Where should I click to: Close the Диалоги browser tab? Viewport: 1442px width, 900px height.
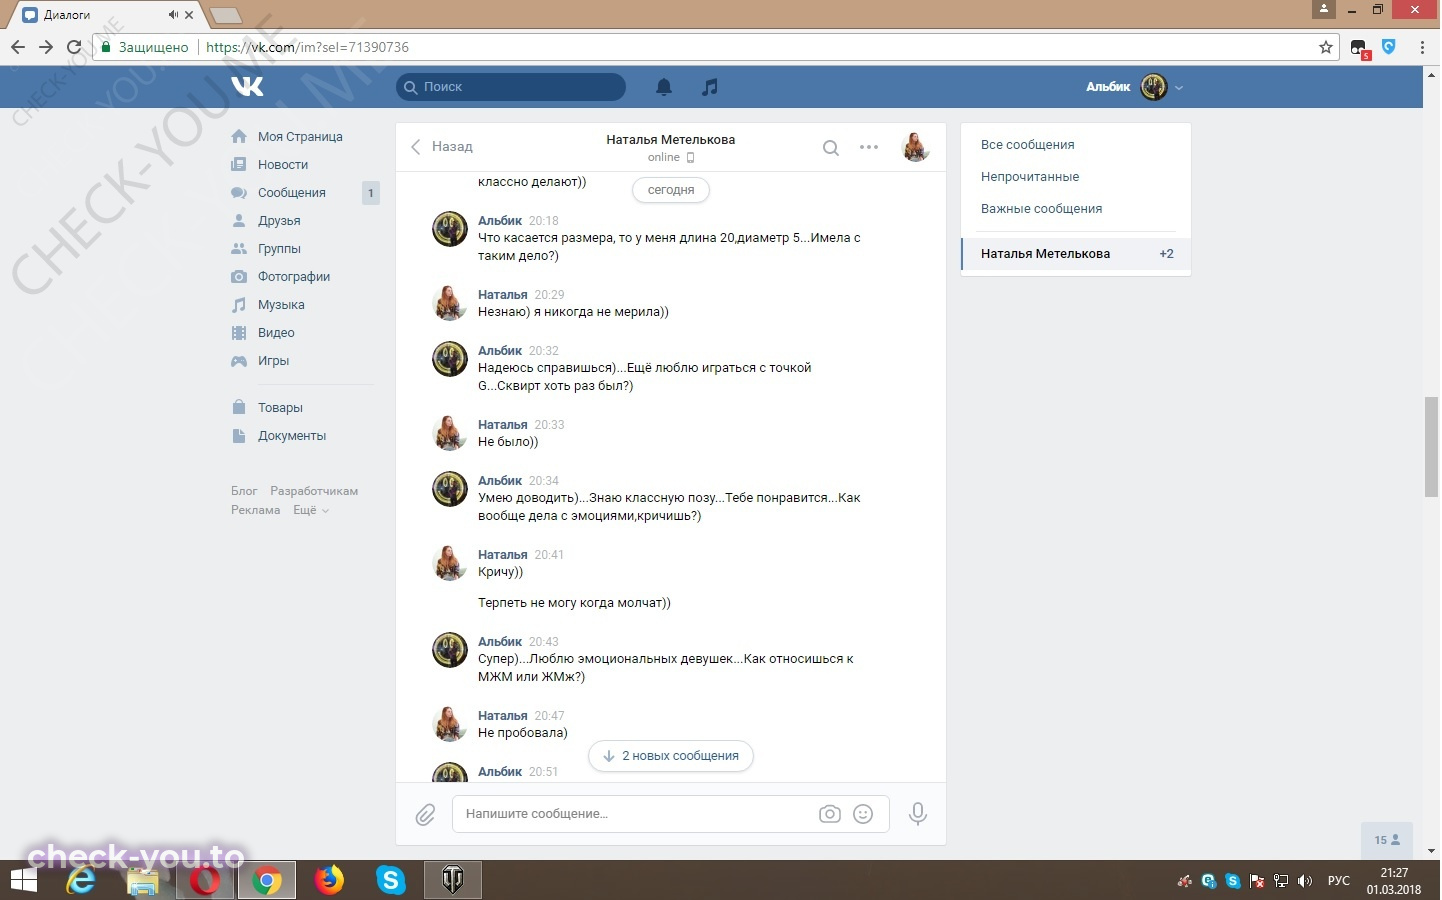pos(189,15)
